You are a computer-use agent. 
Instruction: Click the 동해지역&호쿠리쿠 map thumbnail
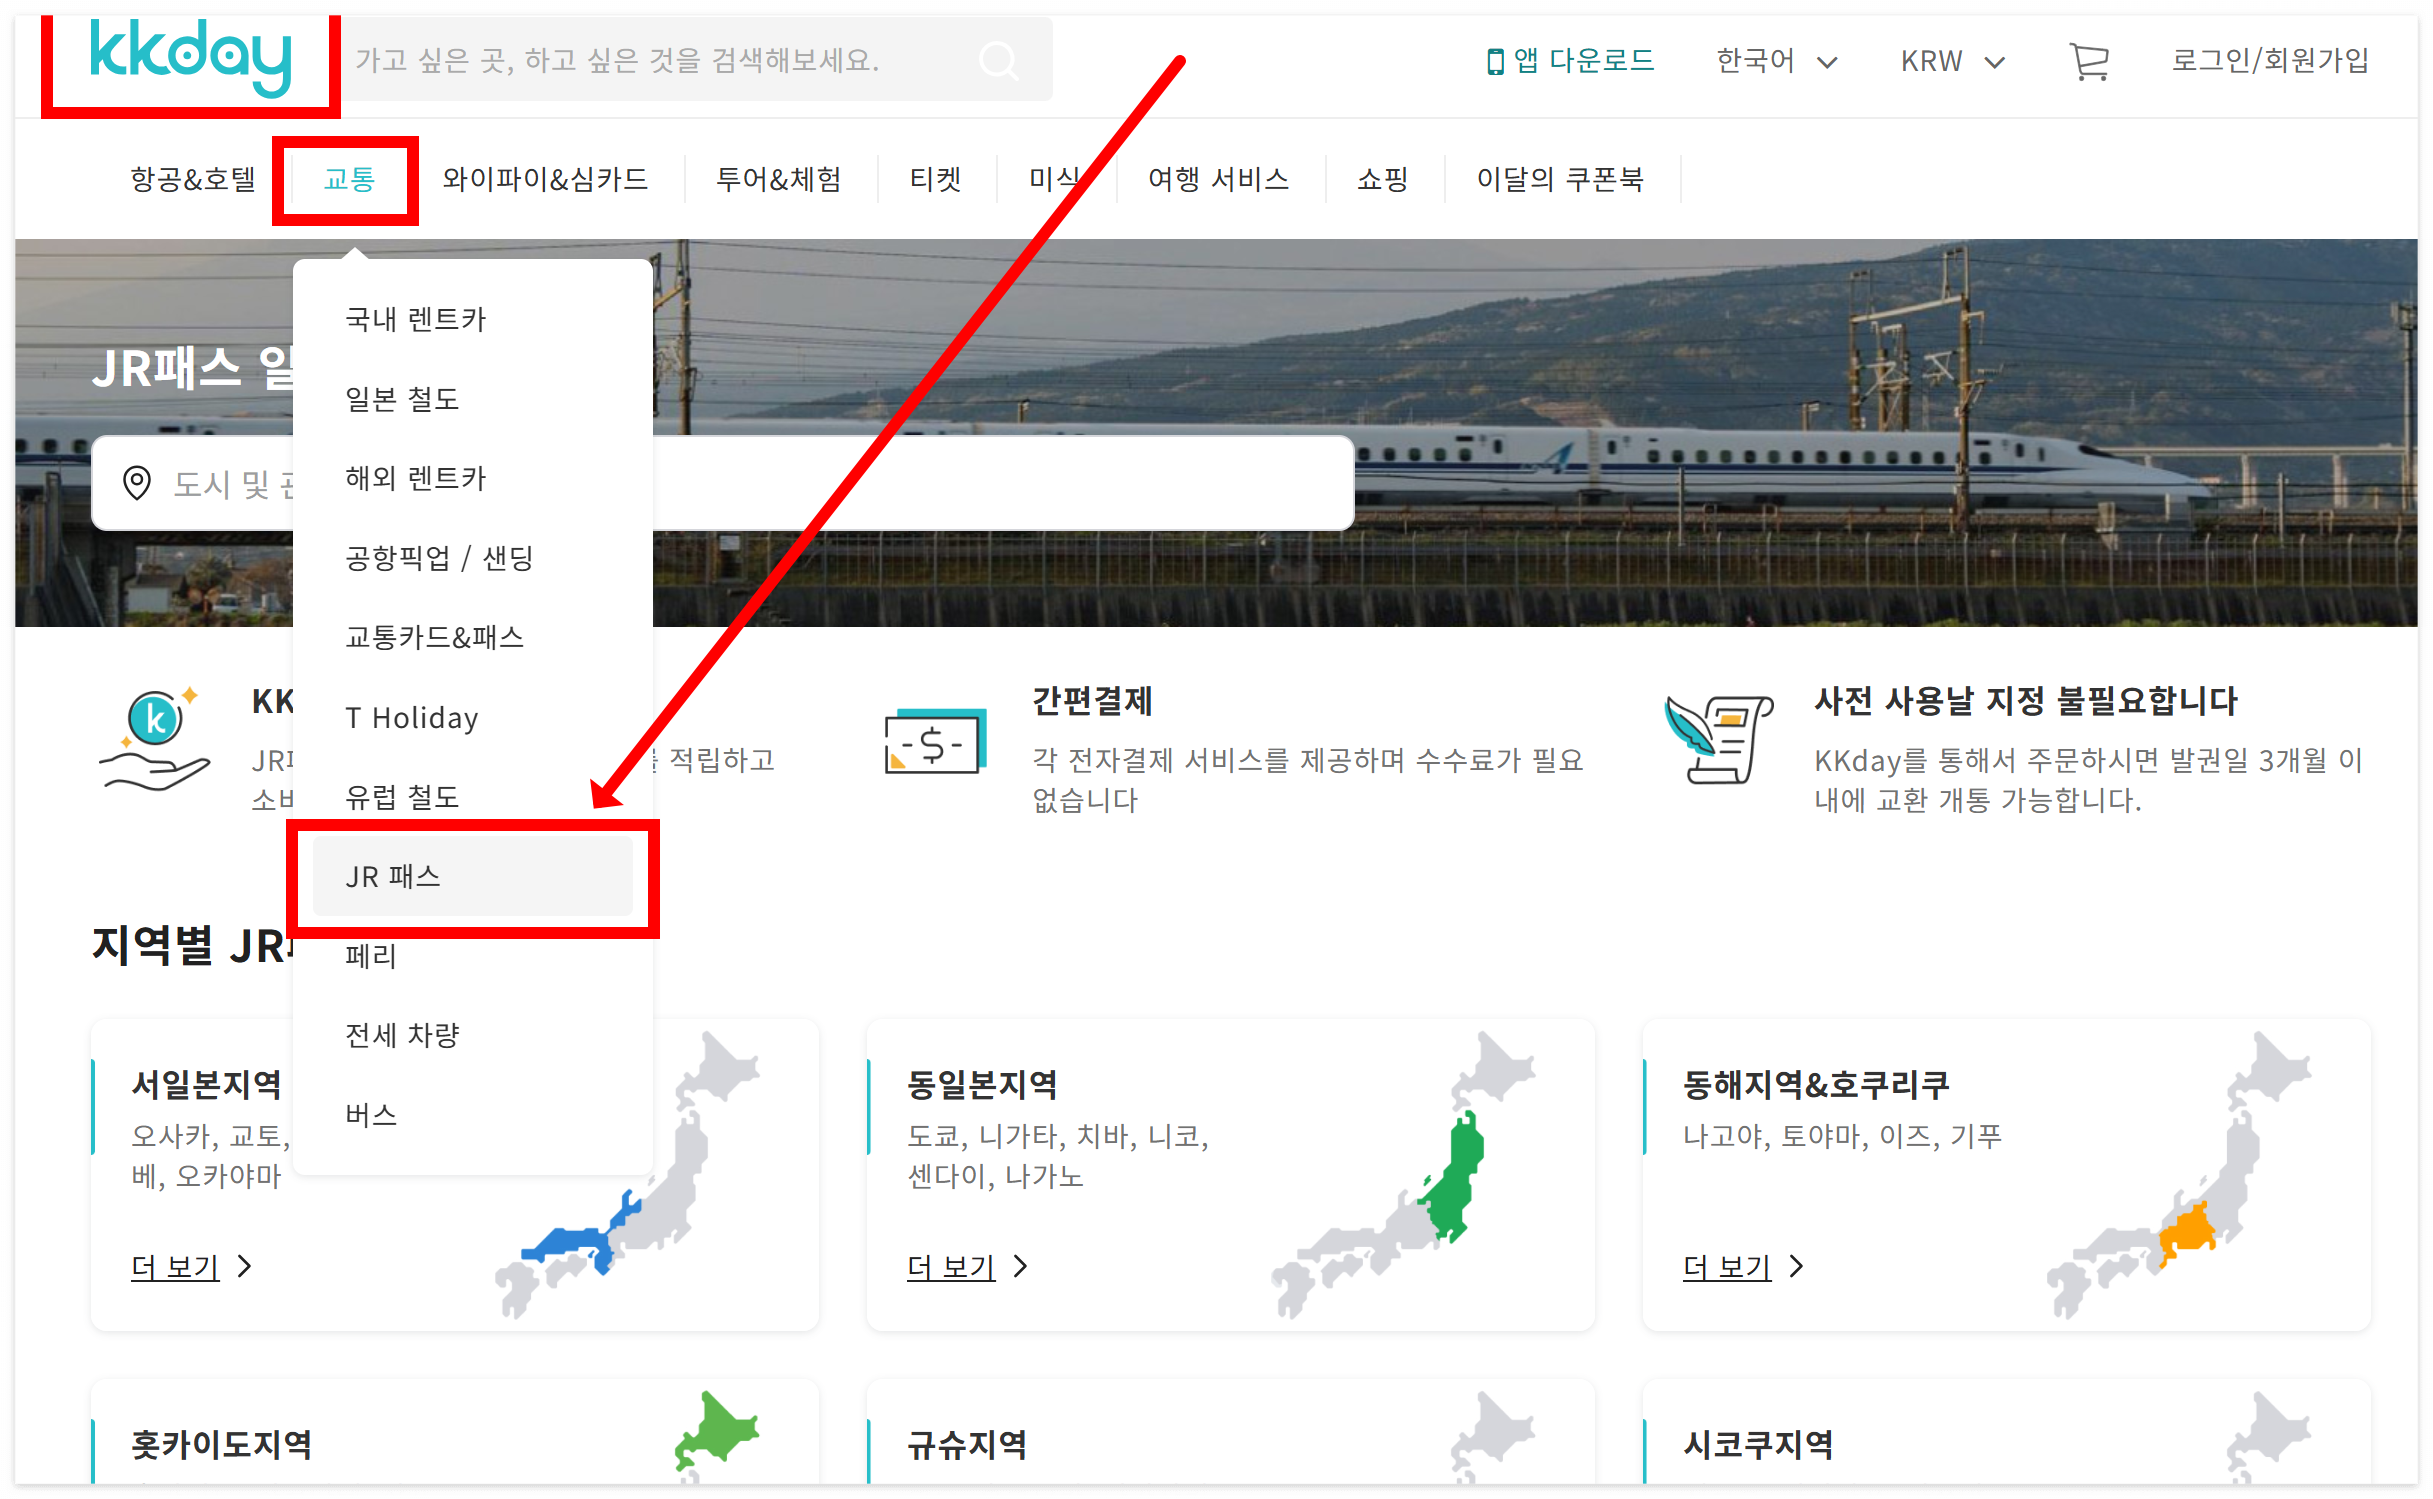click(2179, 1174)
